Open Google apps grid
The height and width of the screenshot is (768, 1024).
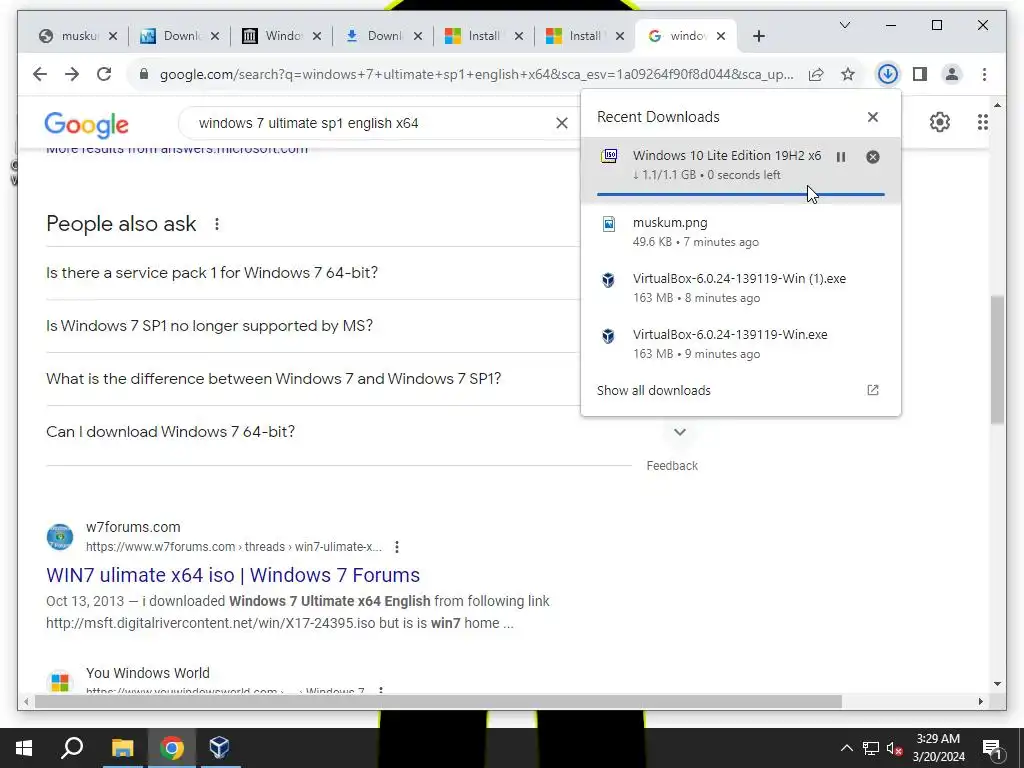click(x=983, y=122)
